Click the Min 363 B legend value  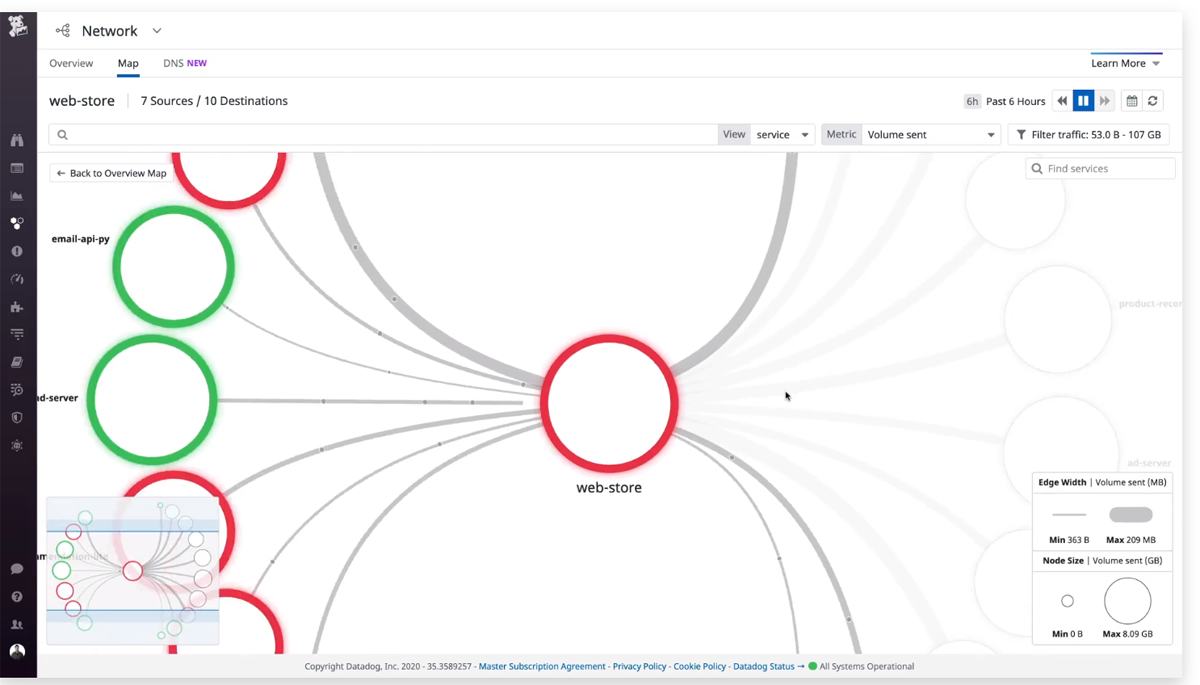pos(1069,540)
